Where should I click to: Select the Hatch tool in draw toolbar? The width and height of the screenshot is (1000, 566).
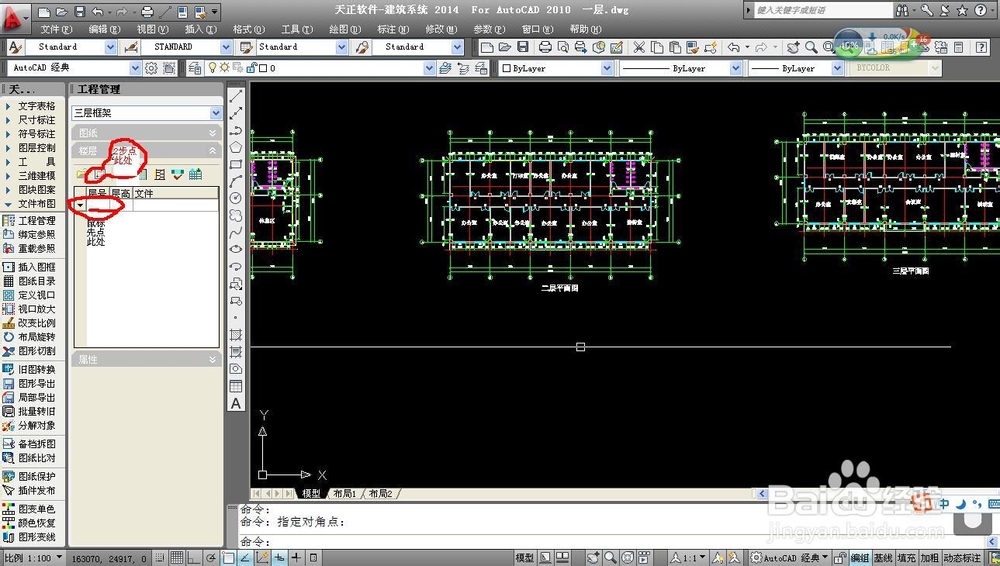[x=235, y=335]
